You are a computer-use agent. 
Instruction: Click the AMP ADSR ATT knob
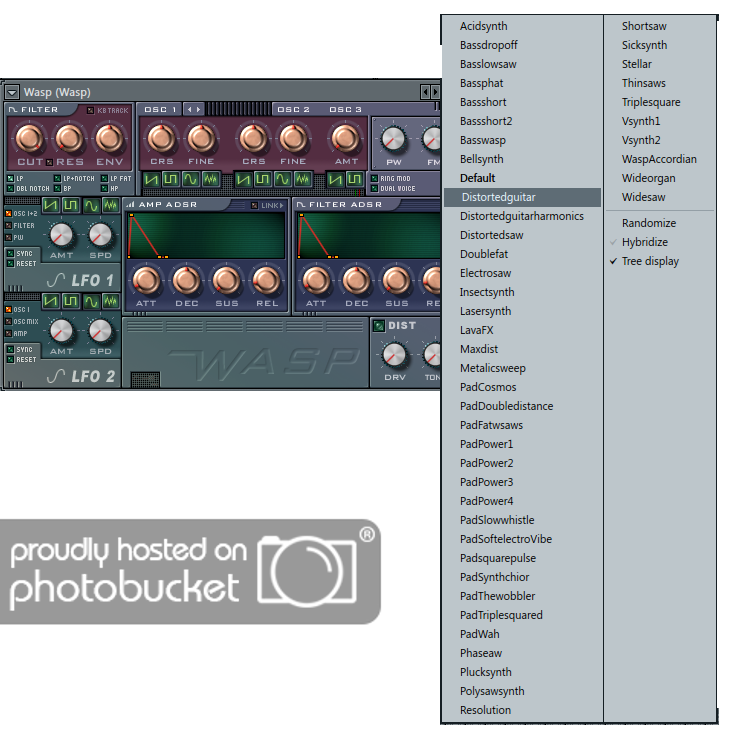coord(146,281)
